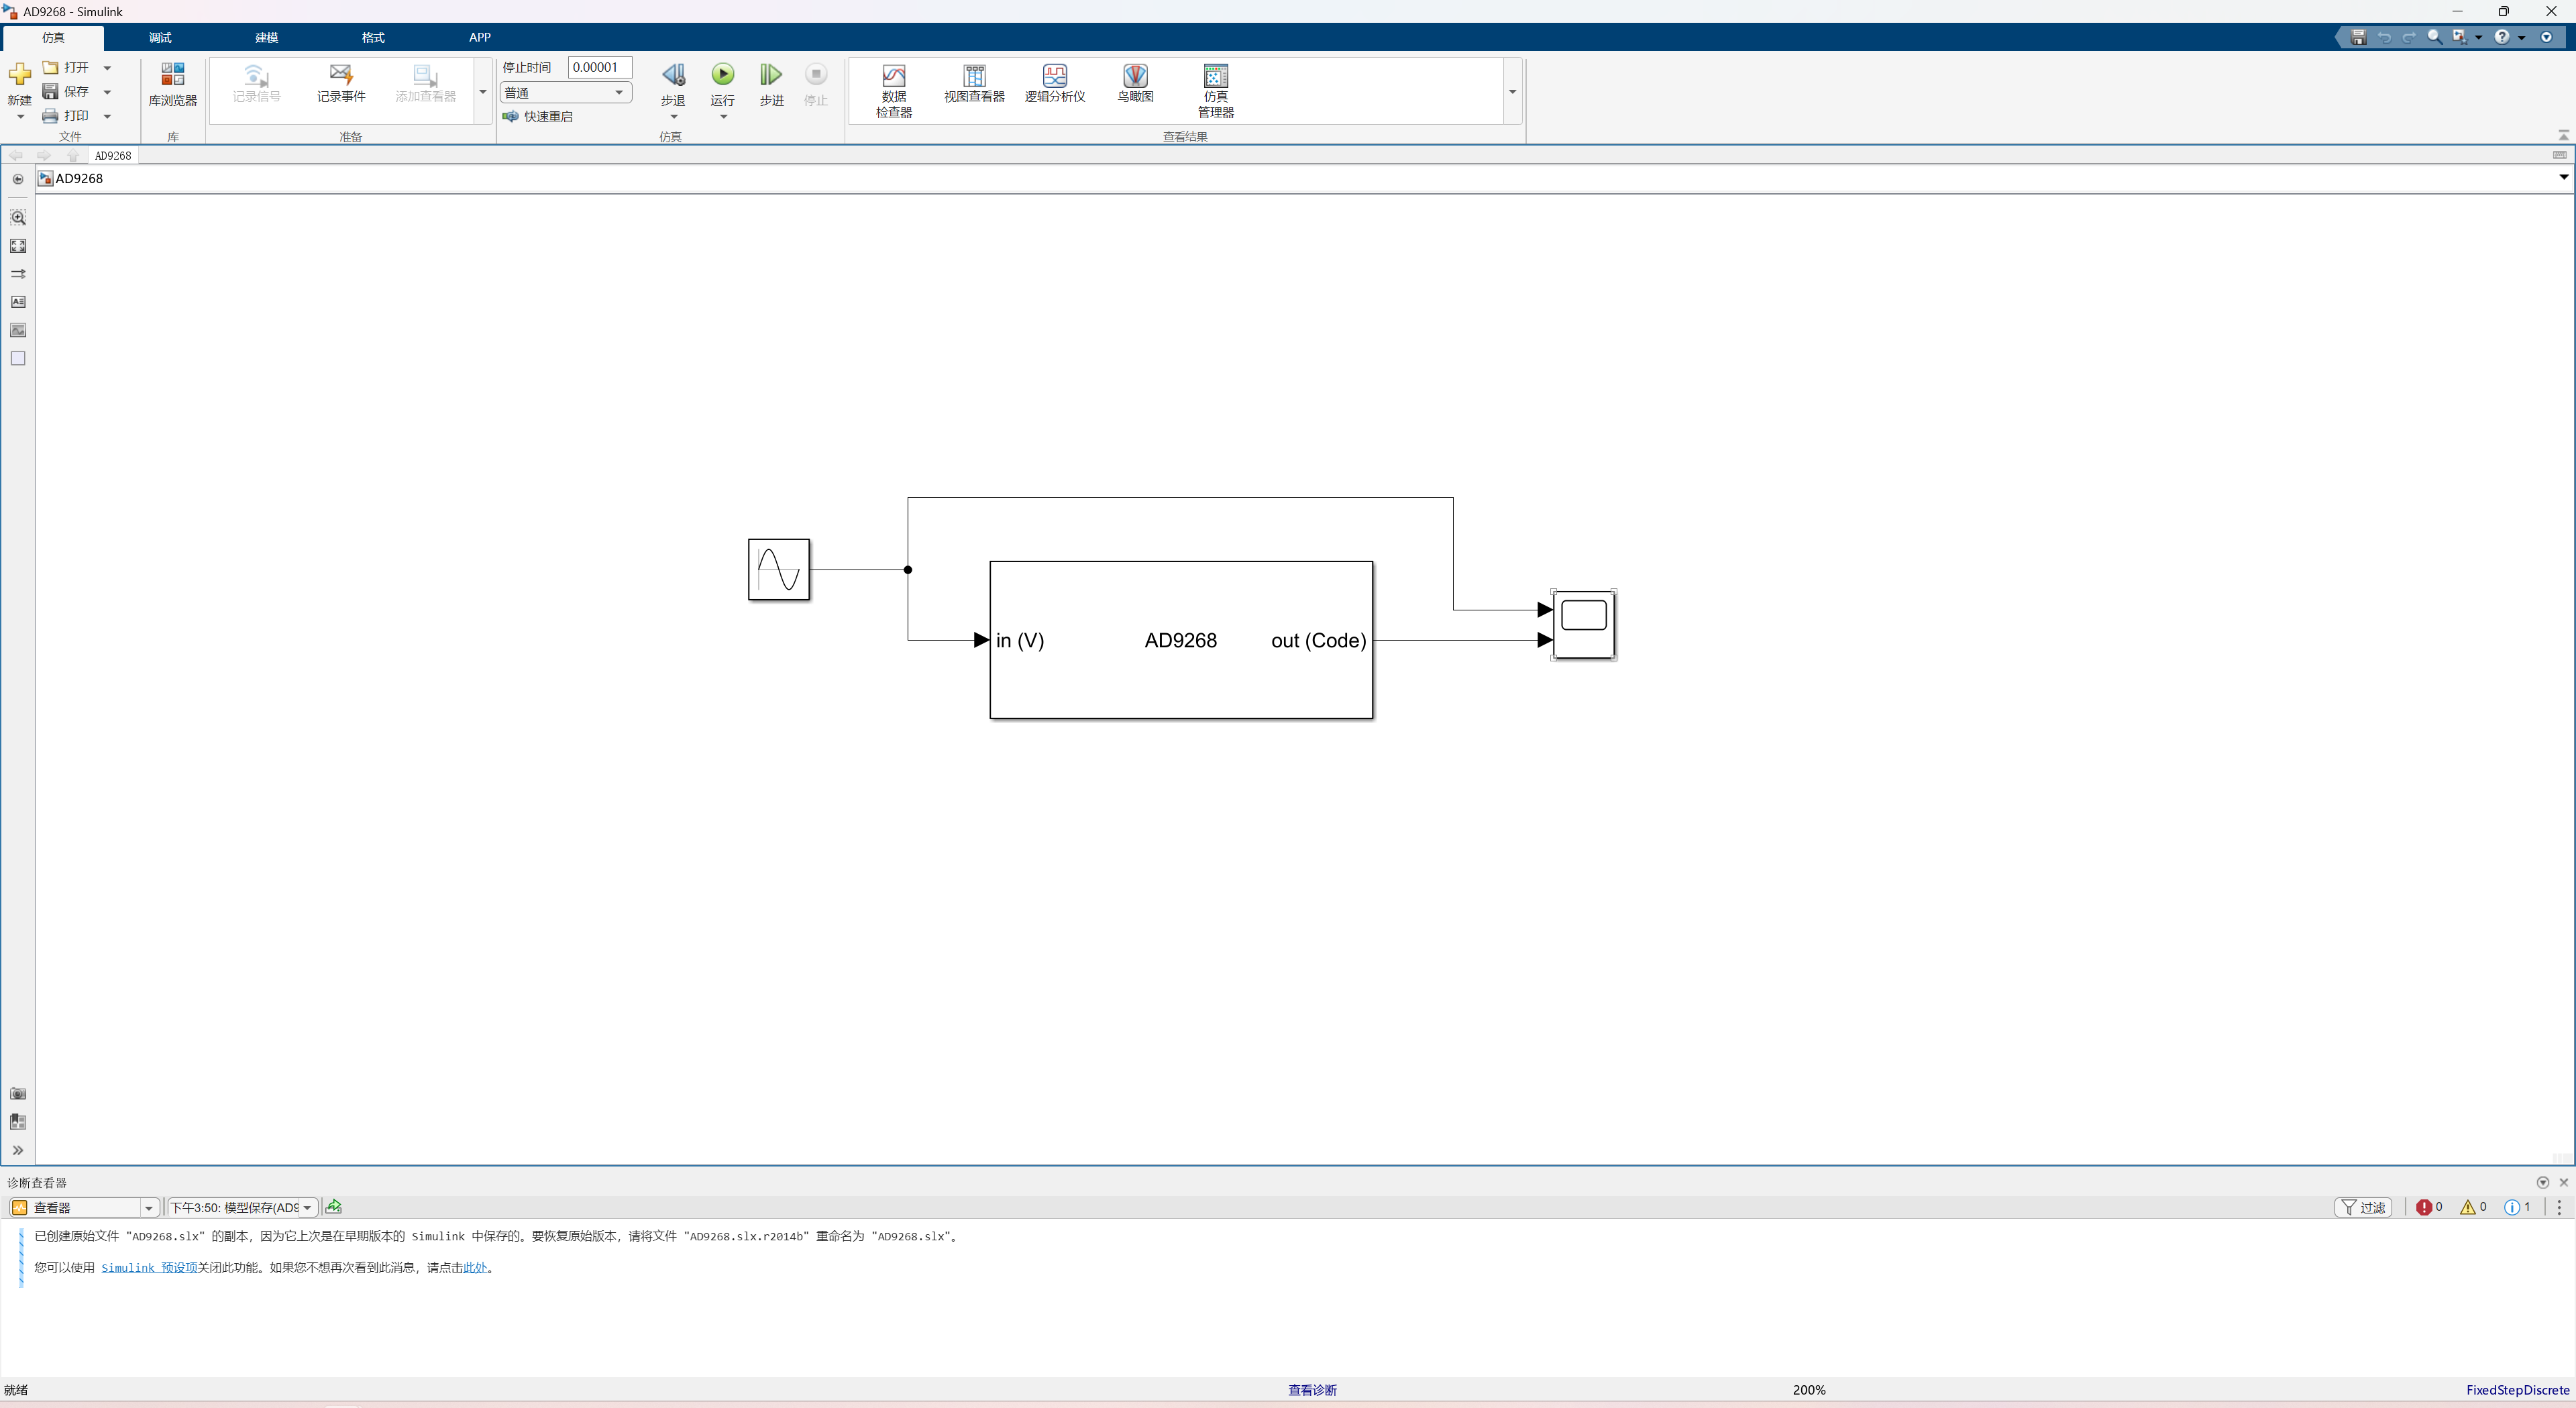Open the 鸟瞰图 bird's-eye view
Screen dimensions: 2576x1408
pyautogui.click(x=1135, y=83)
